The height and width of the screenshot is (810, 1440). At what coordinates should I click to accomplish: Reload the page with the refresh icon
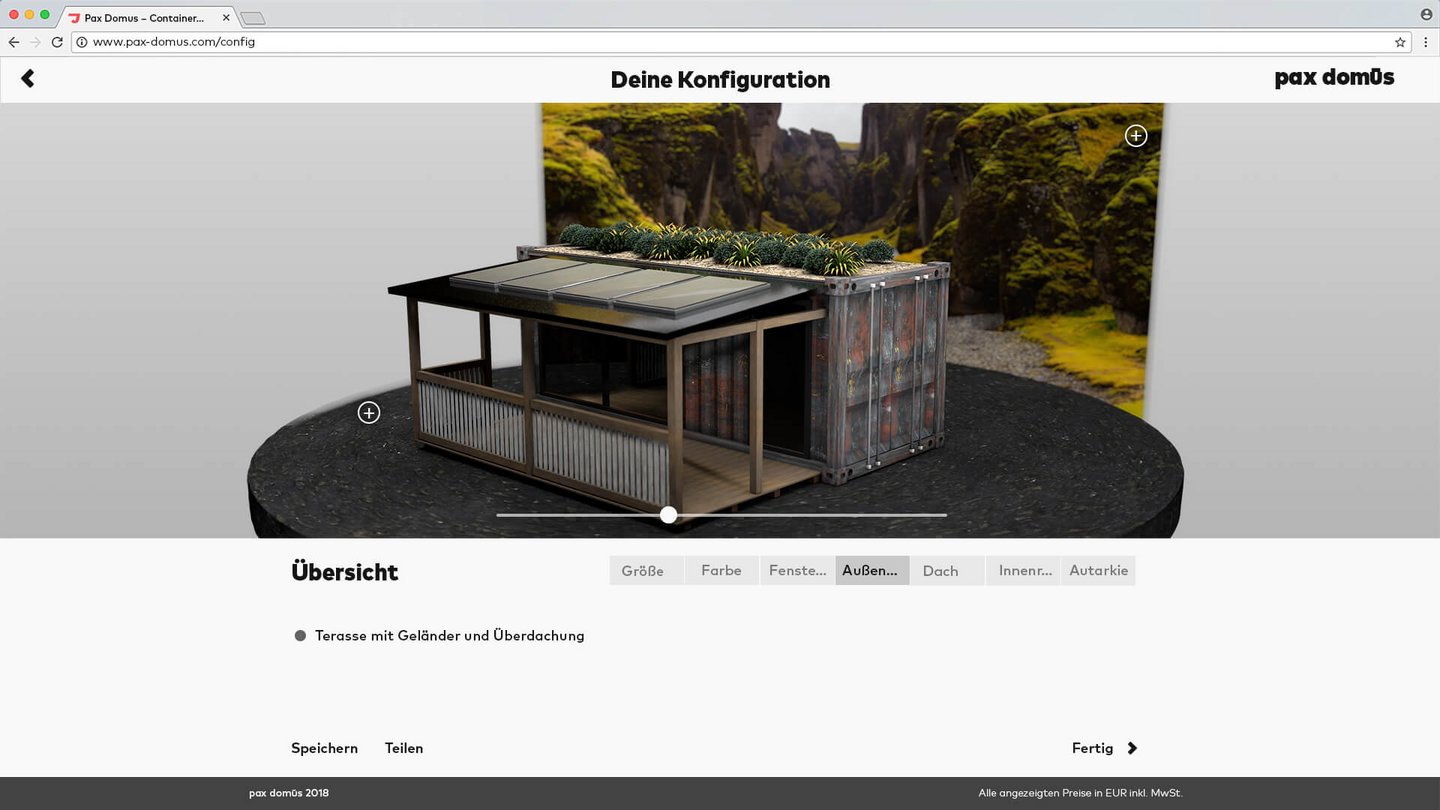point(57,42)
